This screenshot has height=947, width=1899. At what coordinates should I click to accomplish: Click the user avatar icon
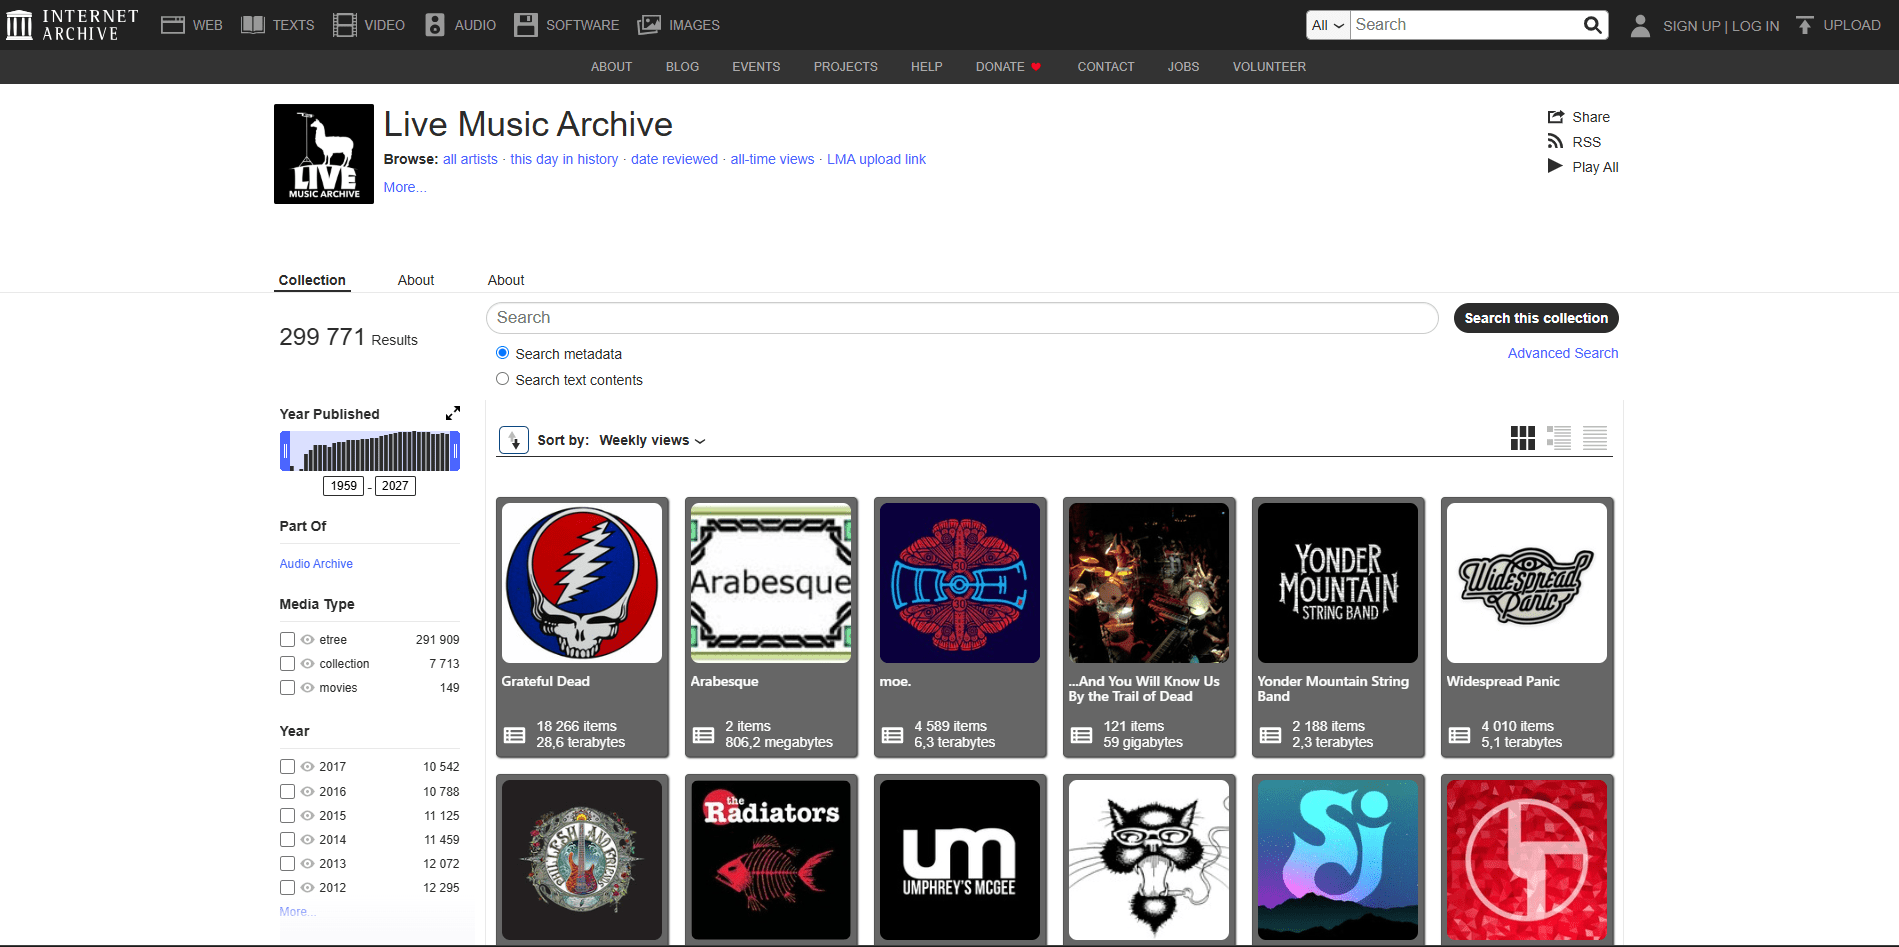[1640, 25]
